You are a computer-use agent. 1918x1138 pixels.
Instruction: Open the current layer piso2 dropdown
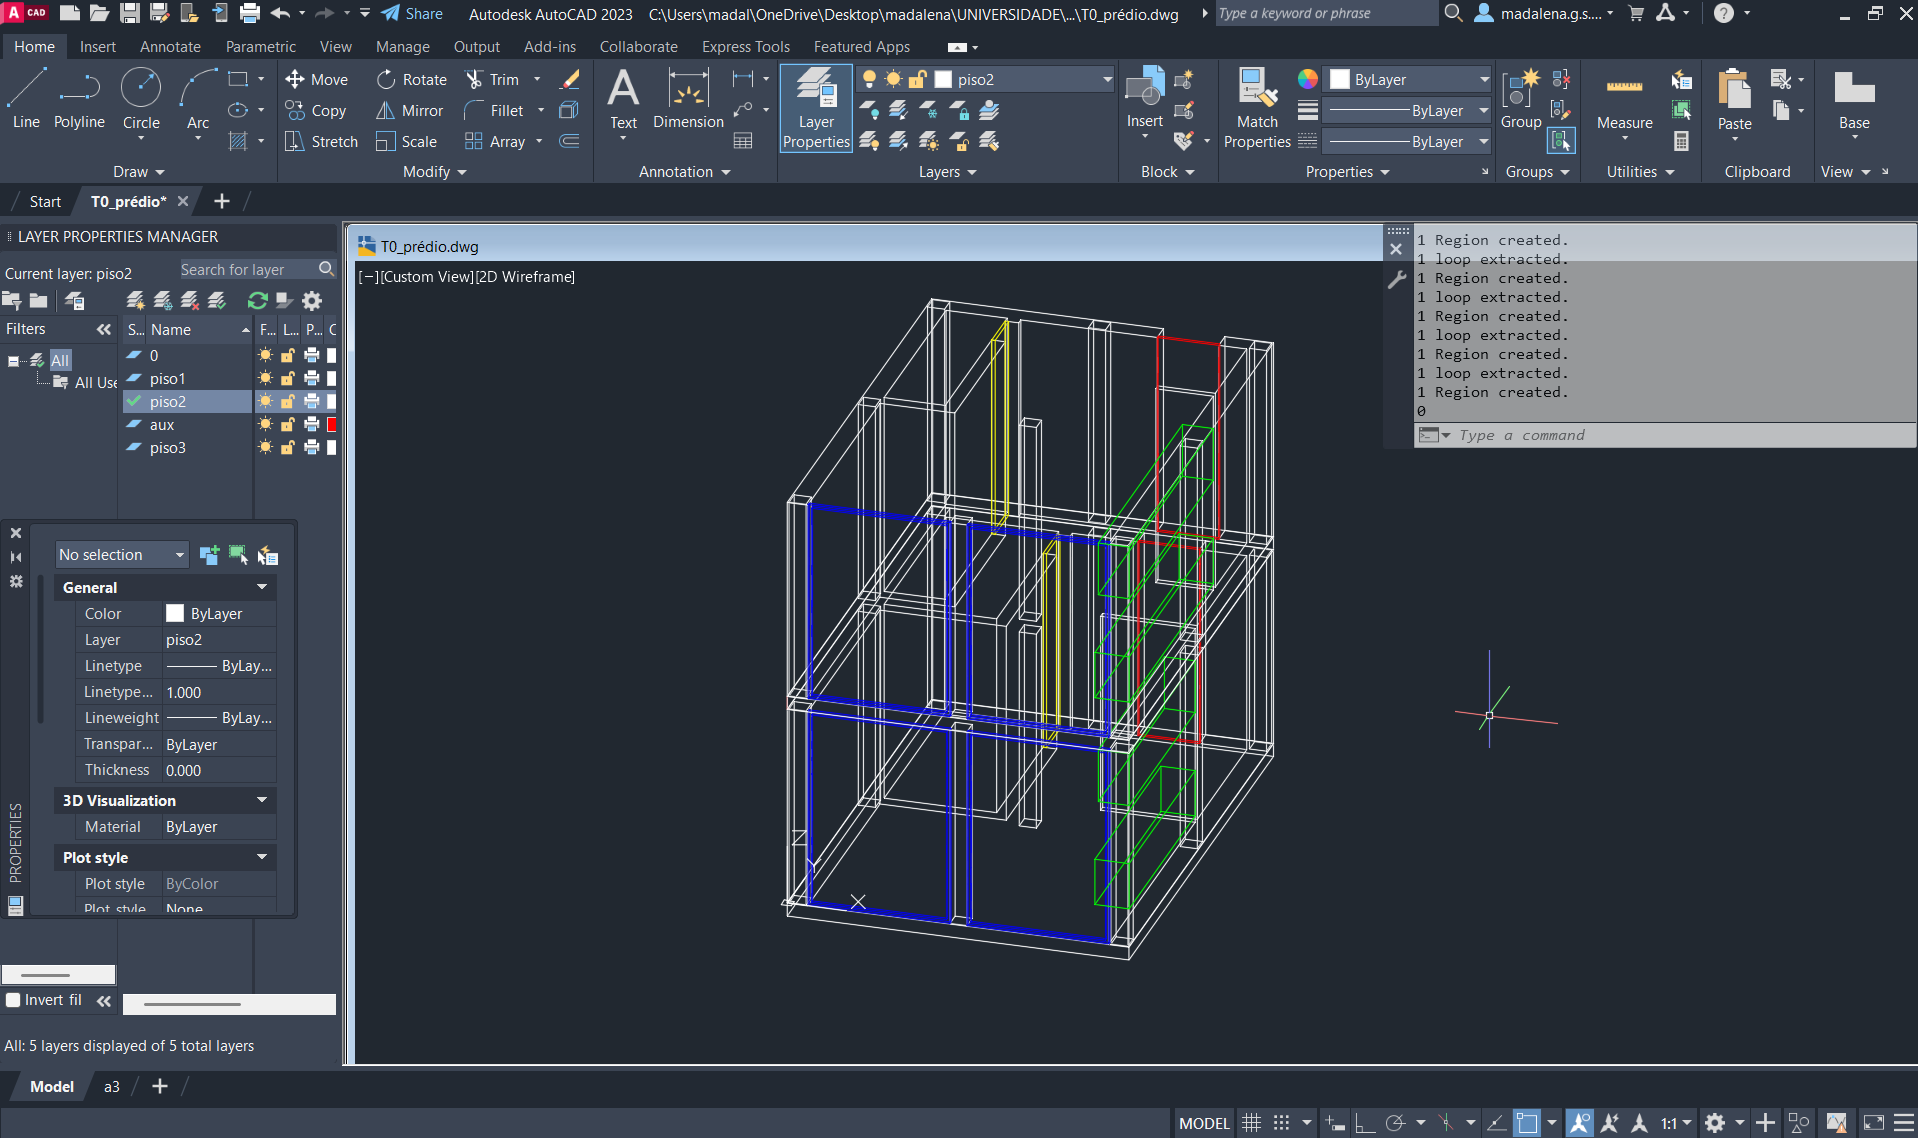pyautogui.click(x=1107, y=80)
